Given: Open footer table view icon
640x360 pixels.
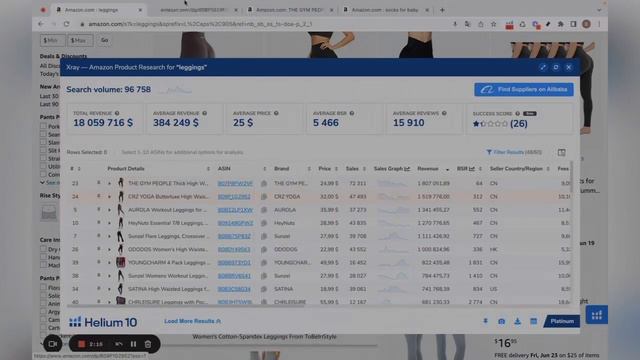Looking at the screenshot, I should [x=533, y=322].
